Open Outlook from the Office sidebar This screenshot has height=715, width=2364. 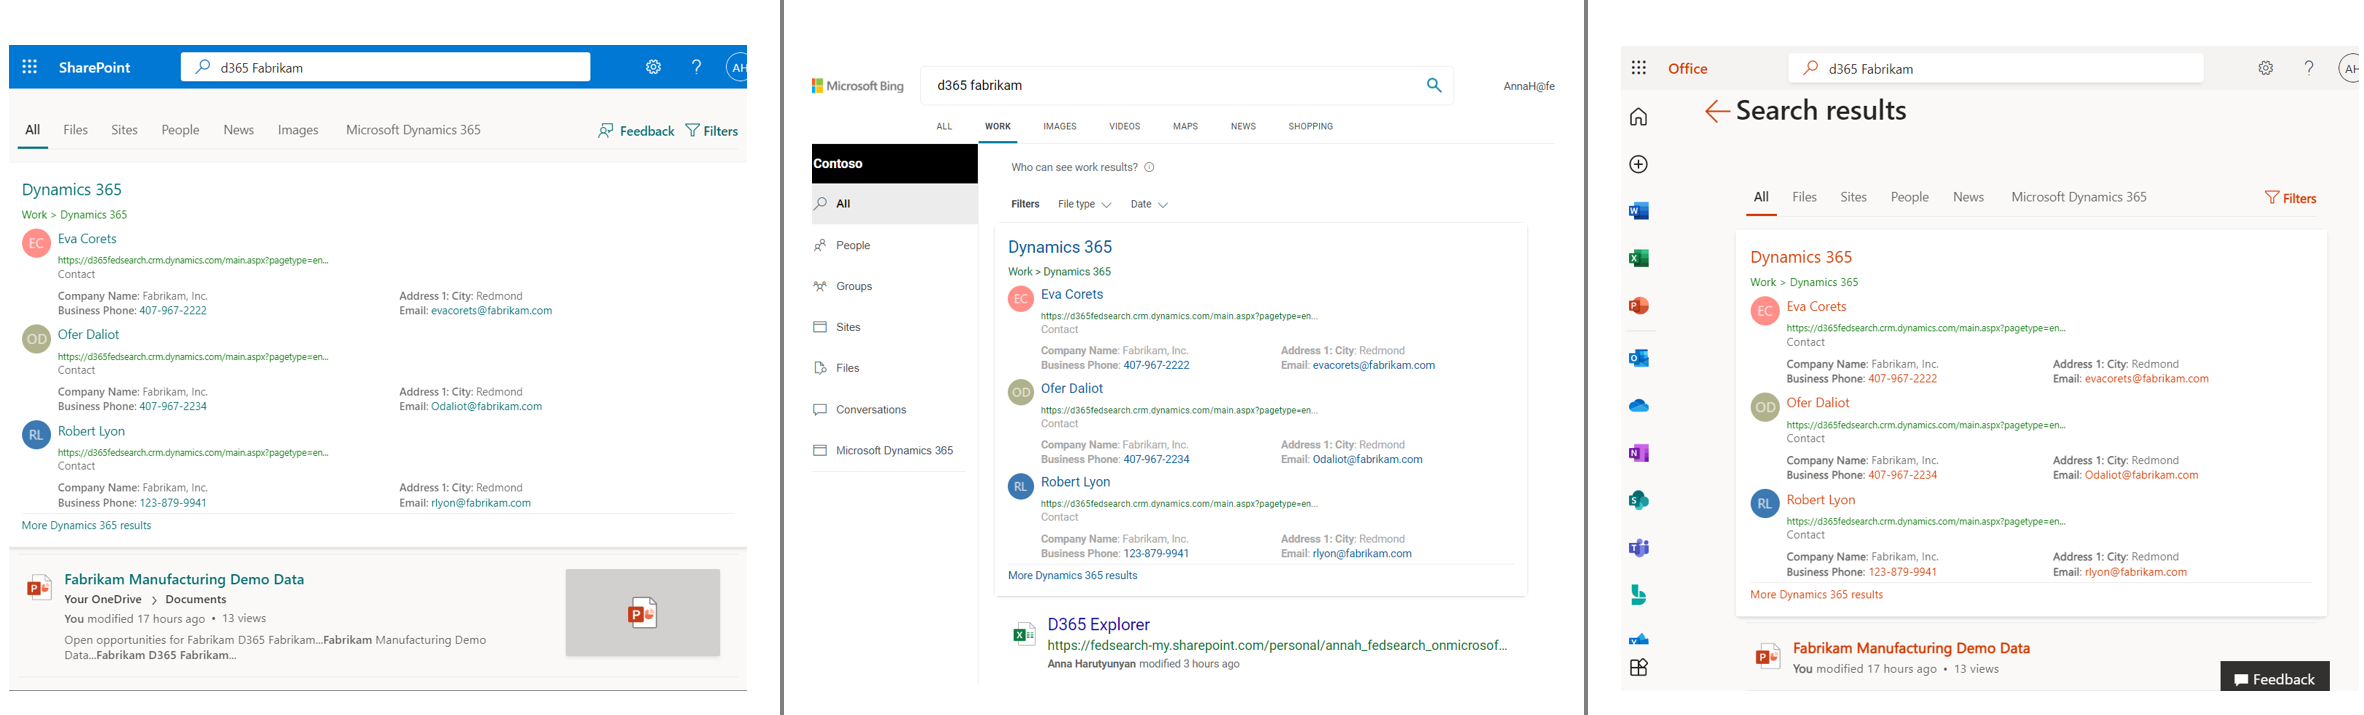pos(1638,358)
